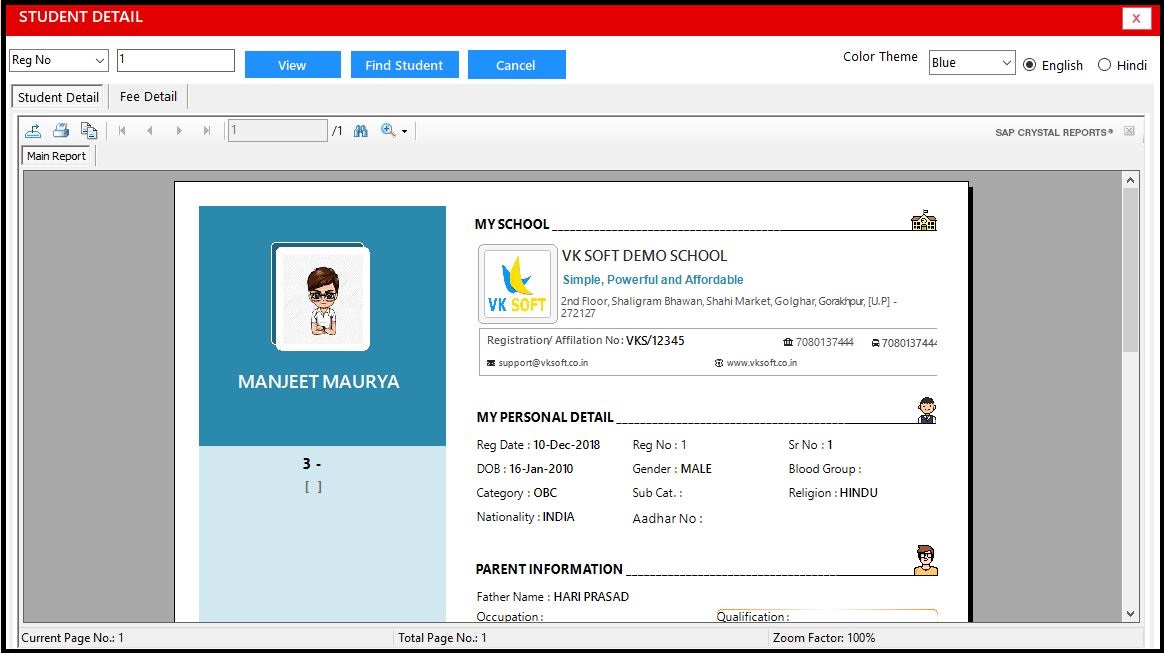
Task: Click DOB 16-Jan-2010 text
Action: 525,469
